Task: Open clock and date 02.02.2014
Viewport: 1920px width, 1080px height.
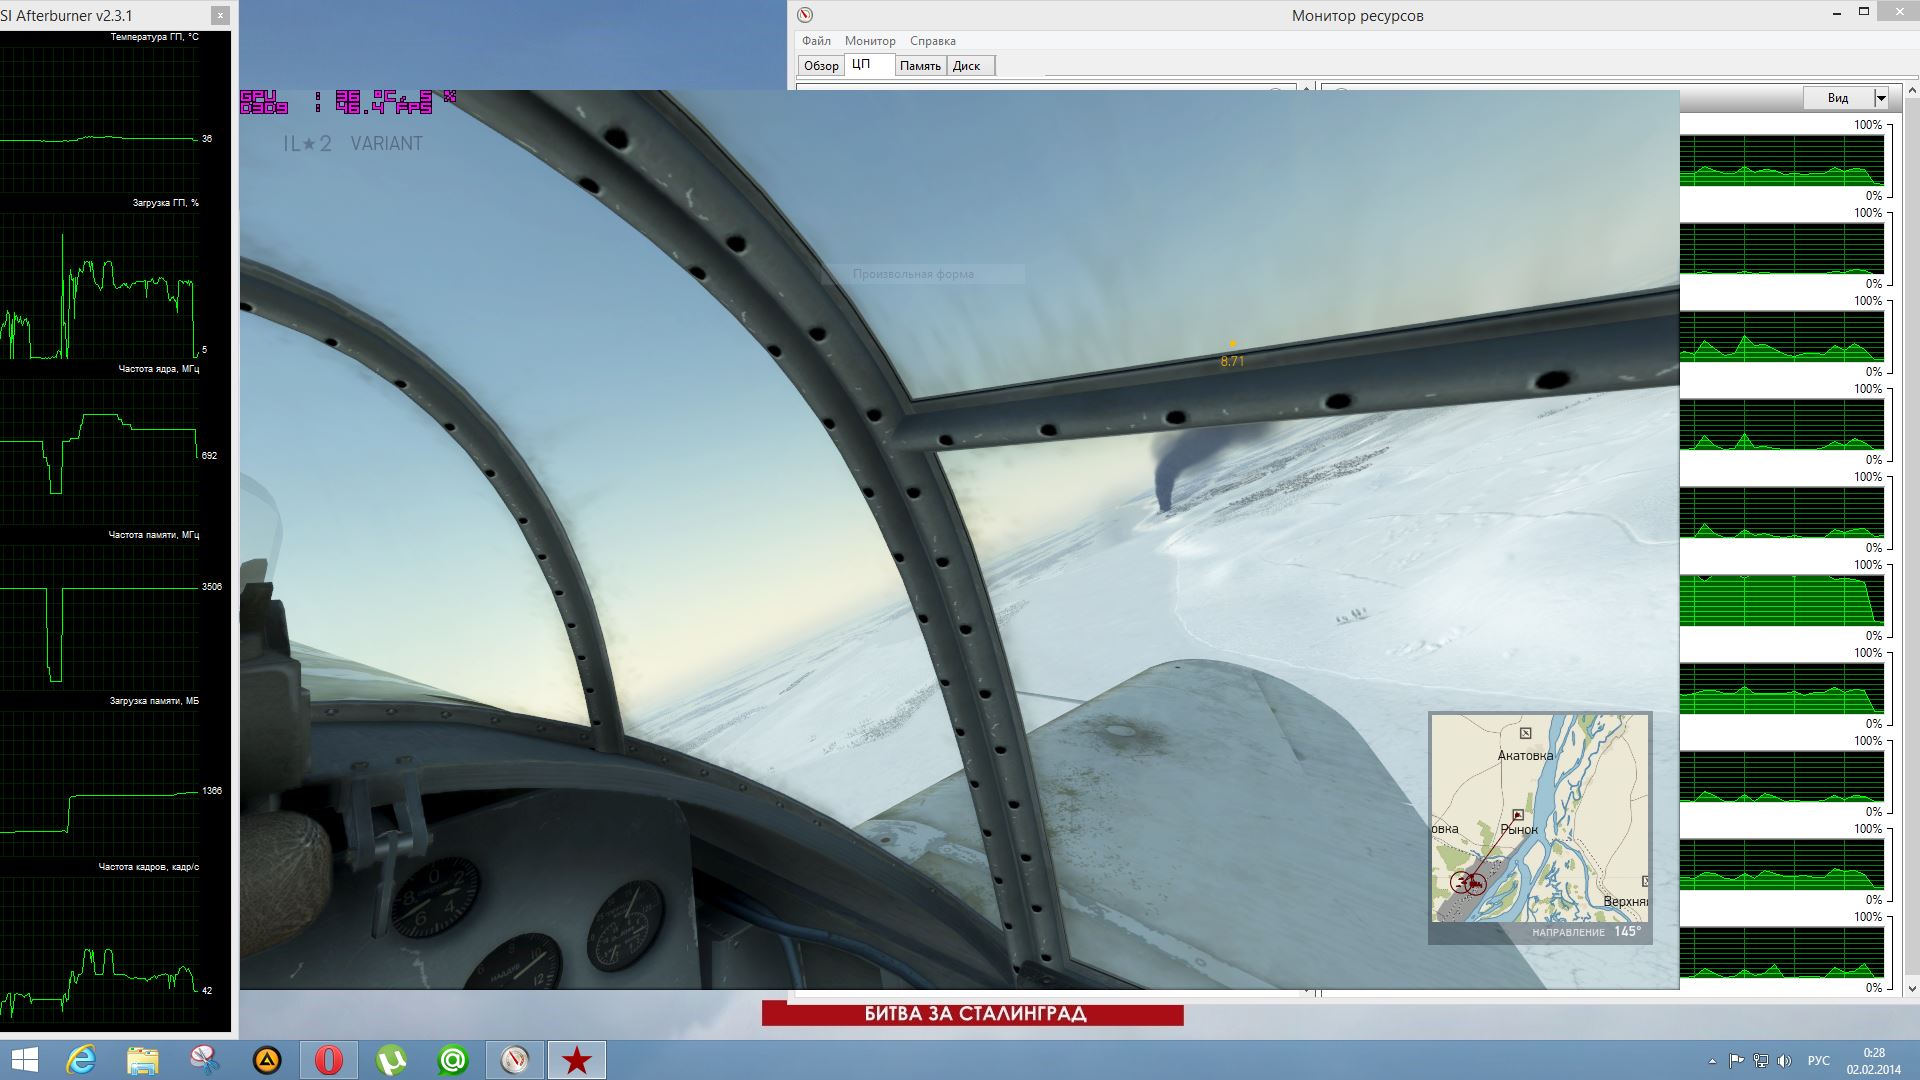Action: [x=1874, y=1061]
